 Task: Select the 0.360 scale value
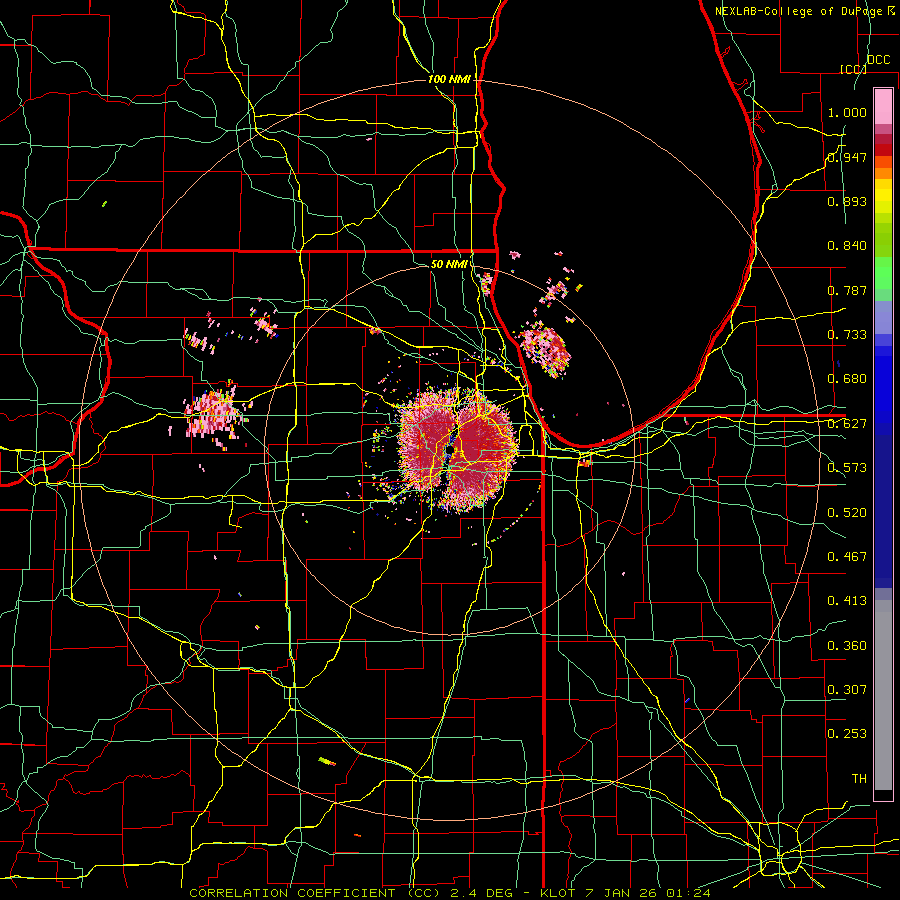(847, 646)
